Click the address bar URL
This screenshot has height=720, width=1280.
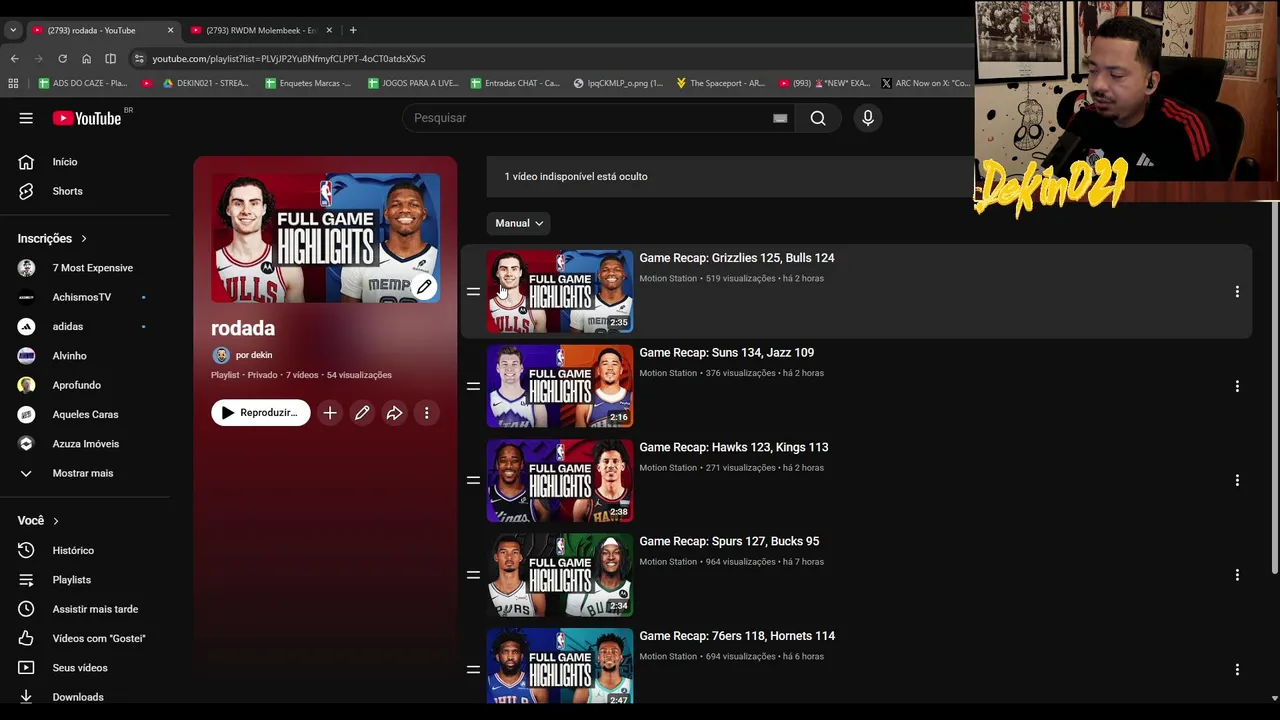pyautogui.click(x=289, y=58)
